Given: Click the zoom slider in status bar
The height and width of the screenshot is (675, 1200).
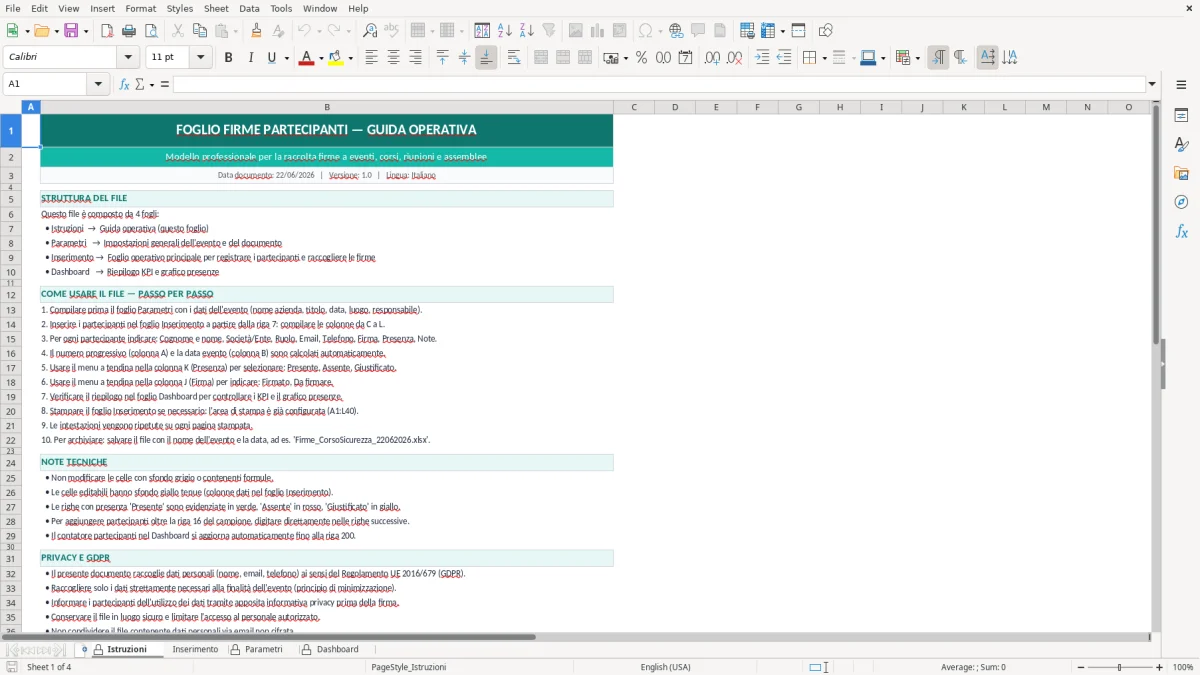Looking at the screenshot, I should coord(1119,667).
